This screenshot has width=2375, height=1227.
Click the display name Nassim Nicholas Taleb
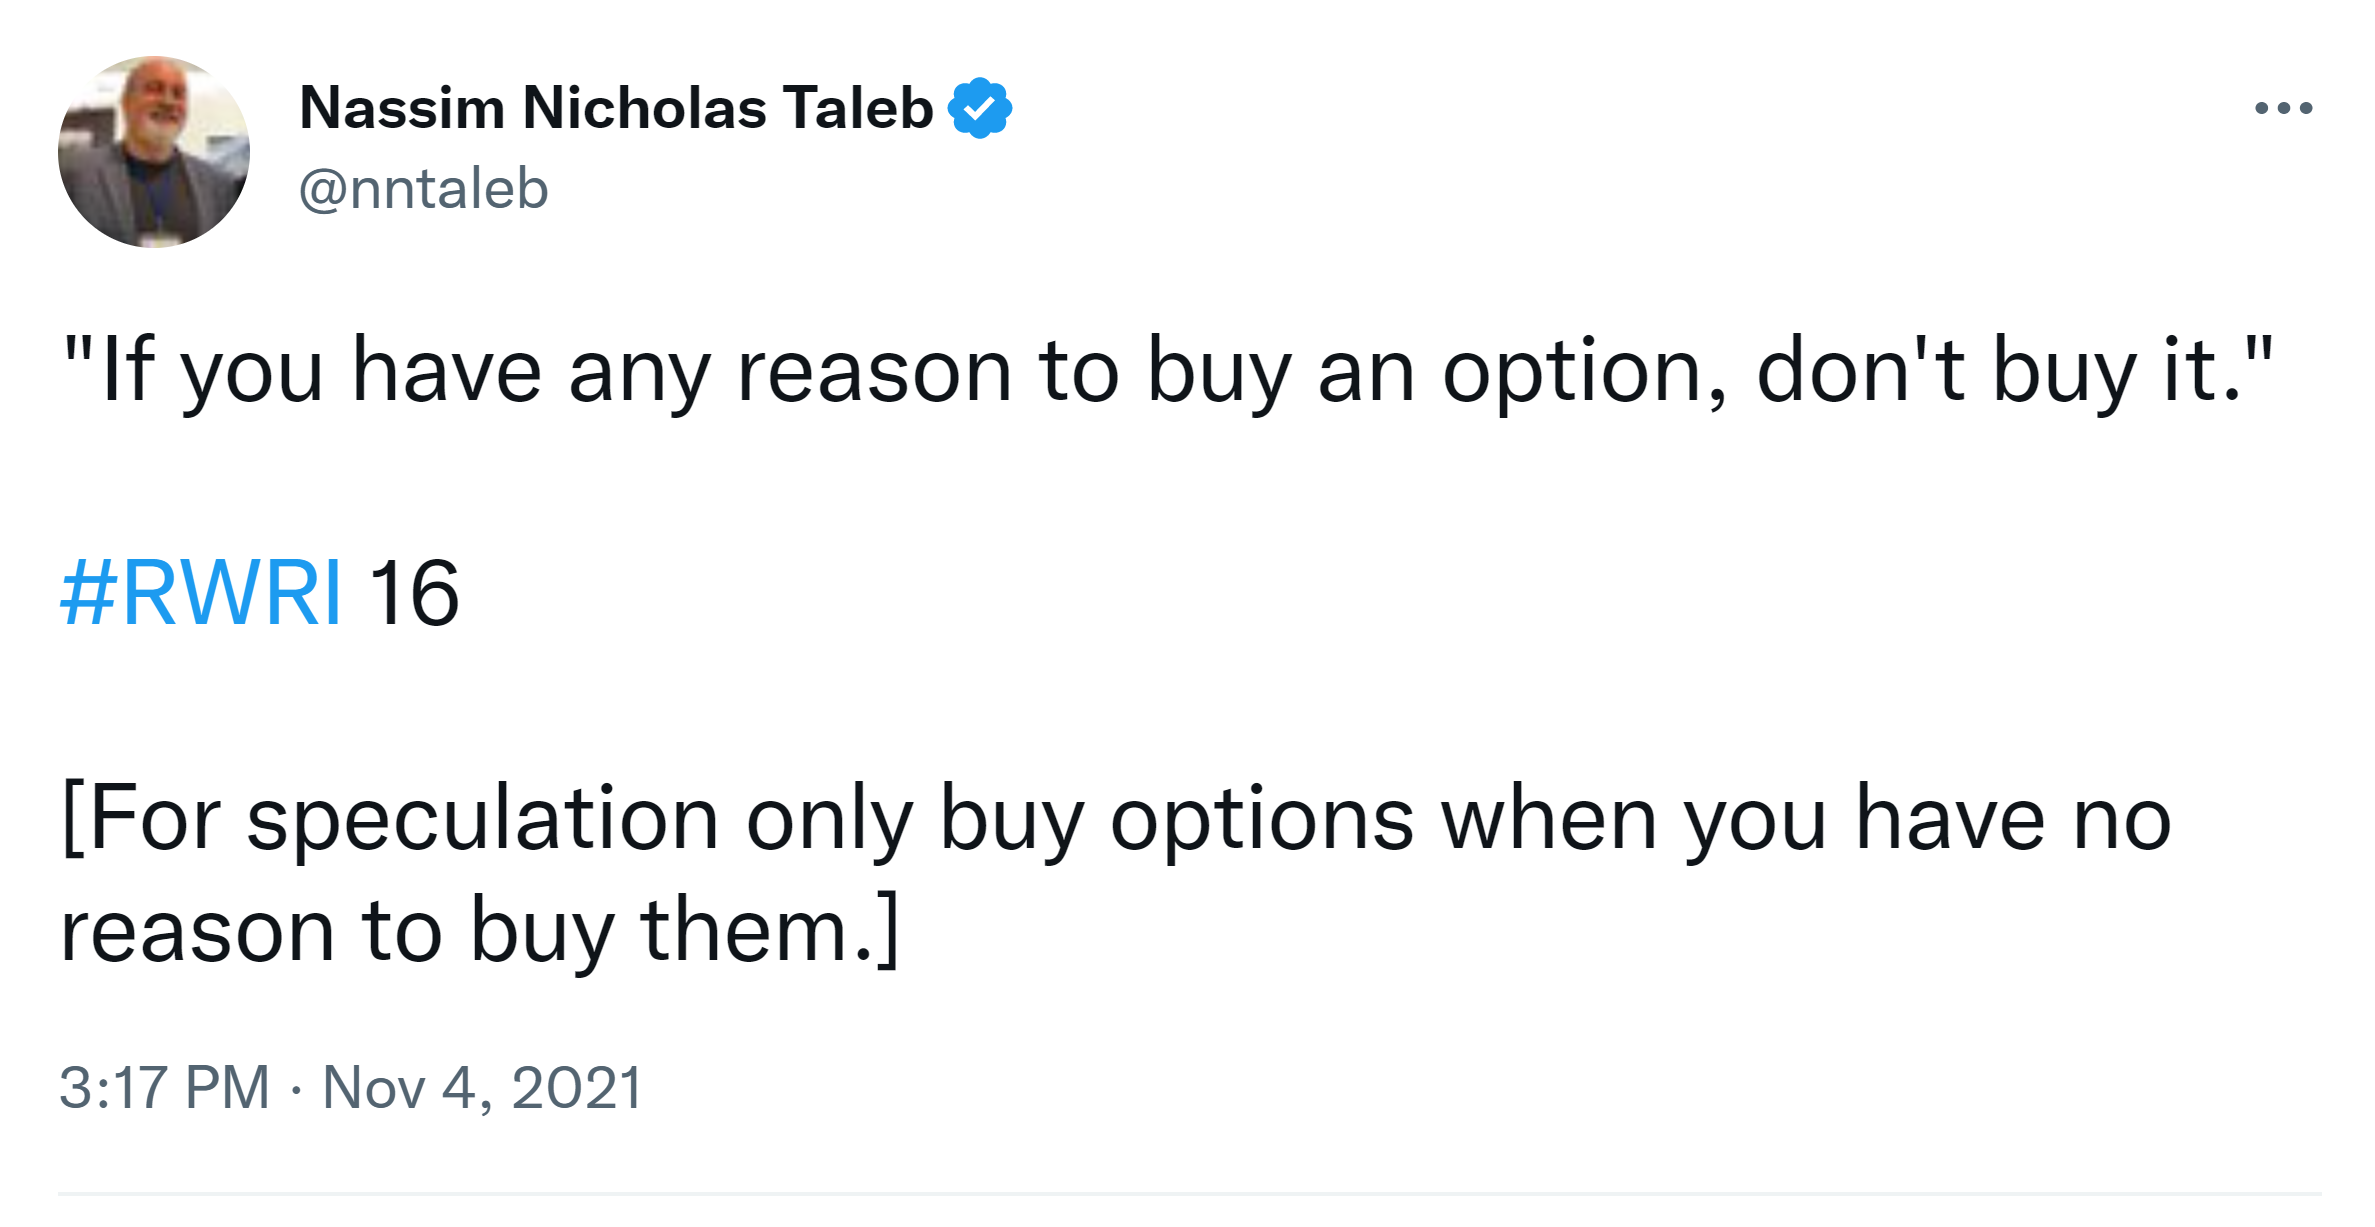click(x=615, y=108)
